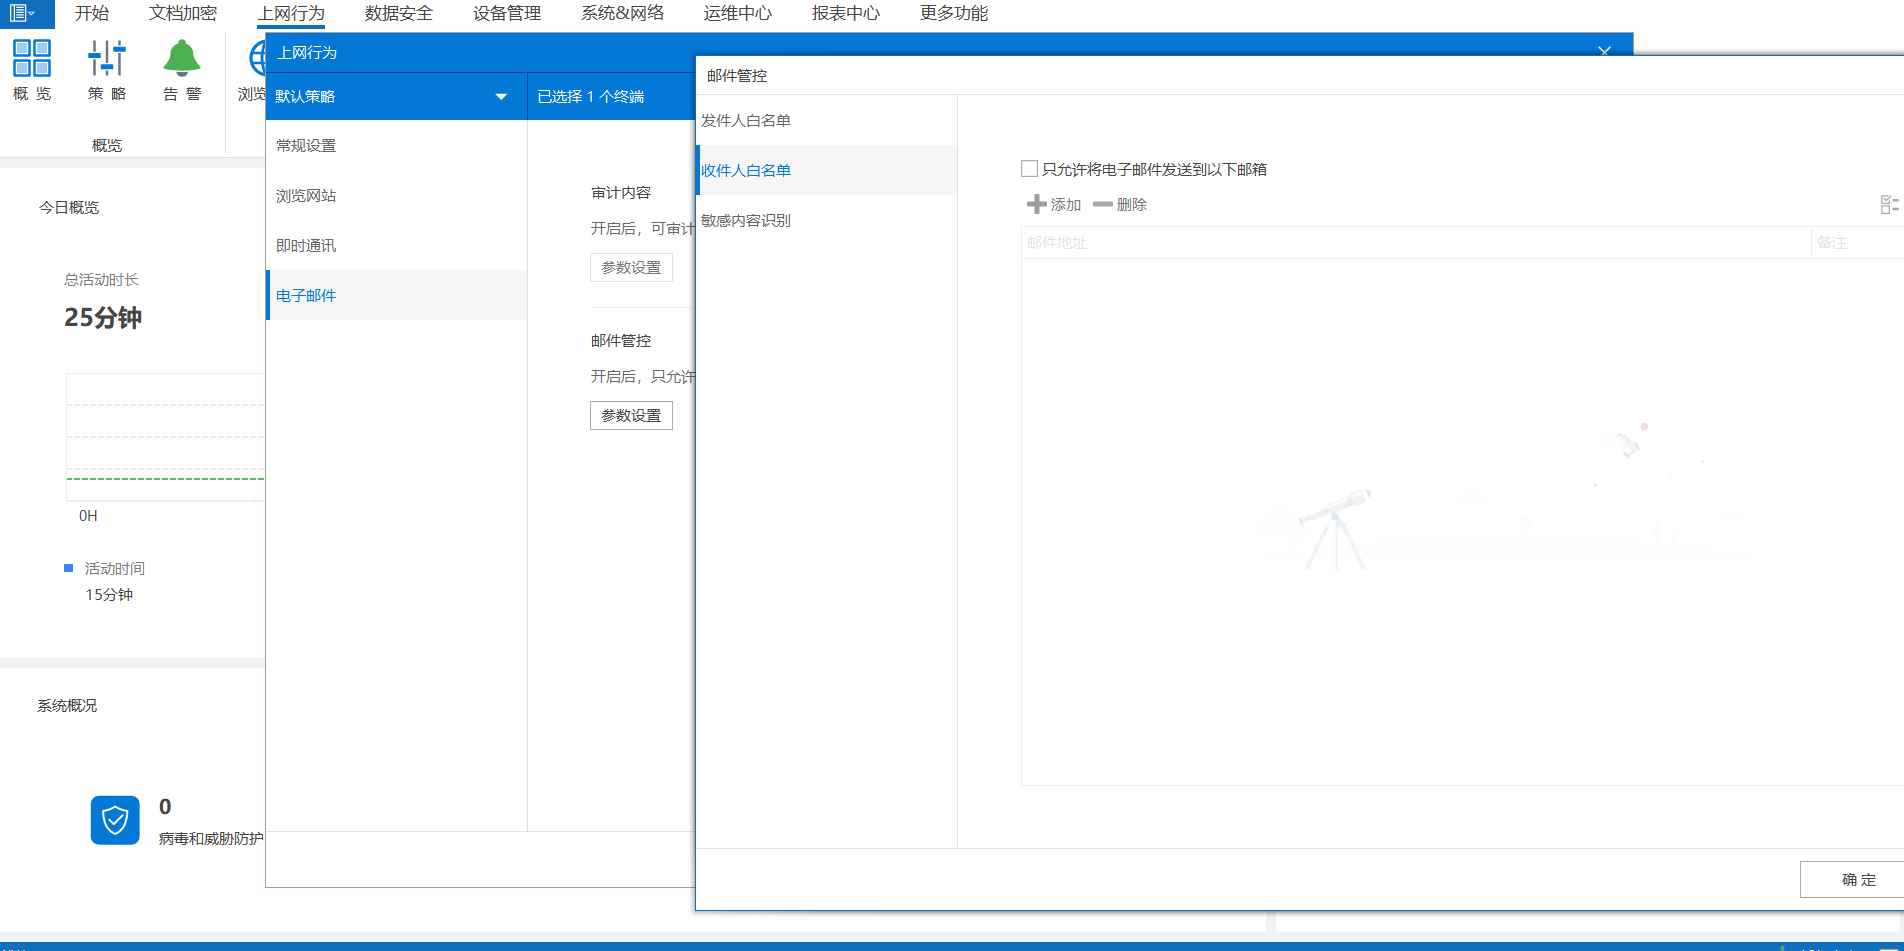The width and height of the screenshot is (1904, 951).
Task: Click the minus icon to delete an entry
Action: tap(1103, 204)
